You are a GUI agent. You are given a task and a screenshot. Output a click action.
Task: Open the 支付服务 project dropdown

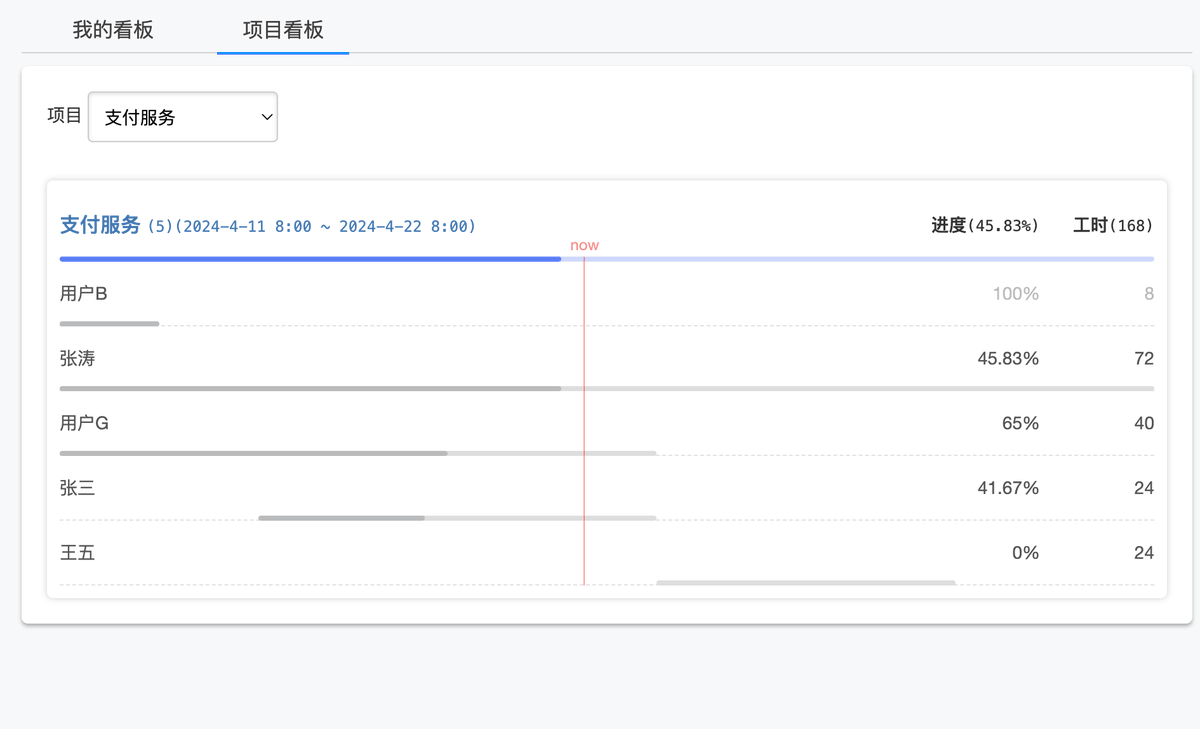[x=183, y=117]
